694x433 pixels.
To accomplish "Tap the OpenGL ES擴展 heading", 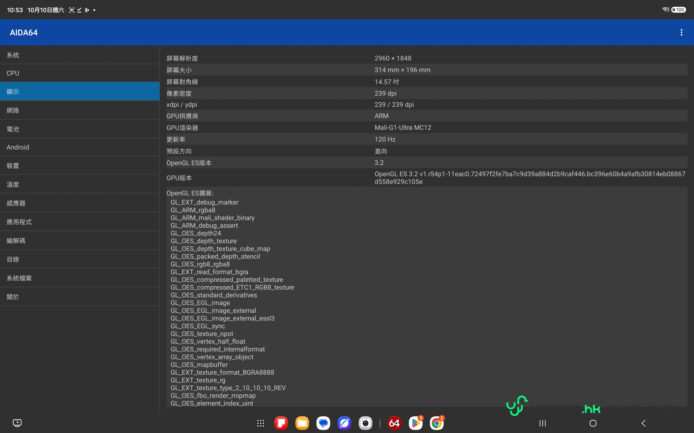I will click(x=189, y=193).
